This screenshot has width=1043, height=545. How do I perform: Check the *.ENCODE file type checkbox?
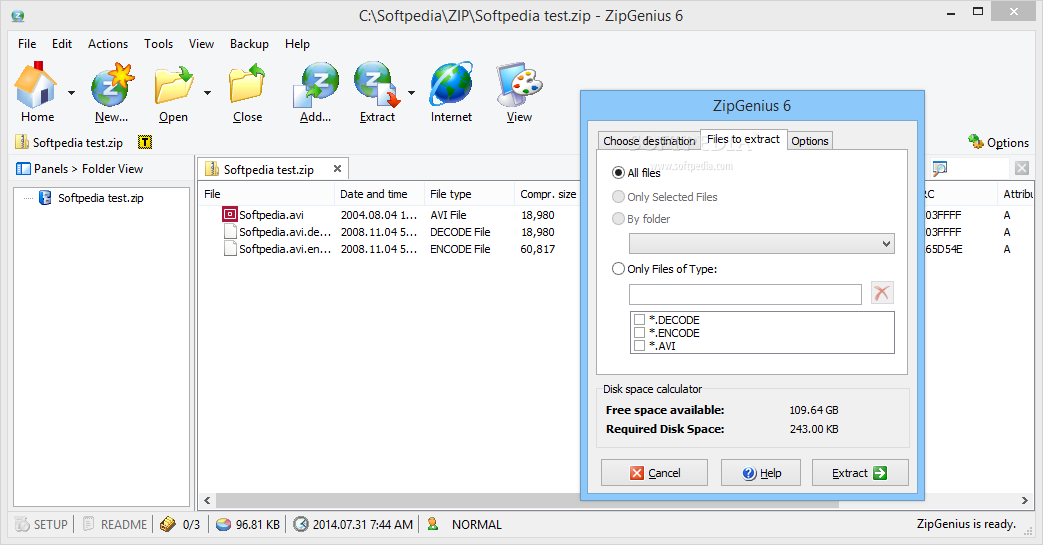pos(639,333)
